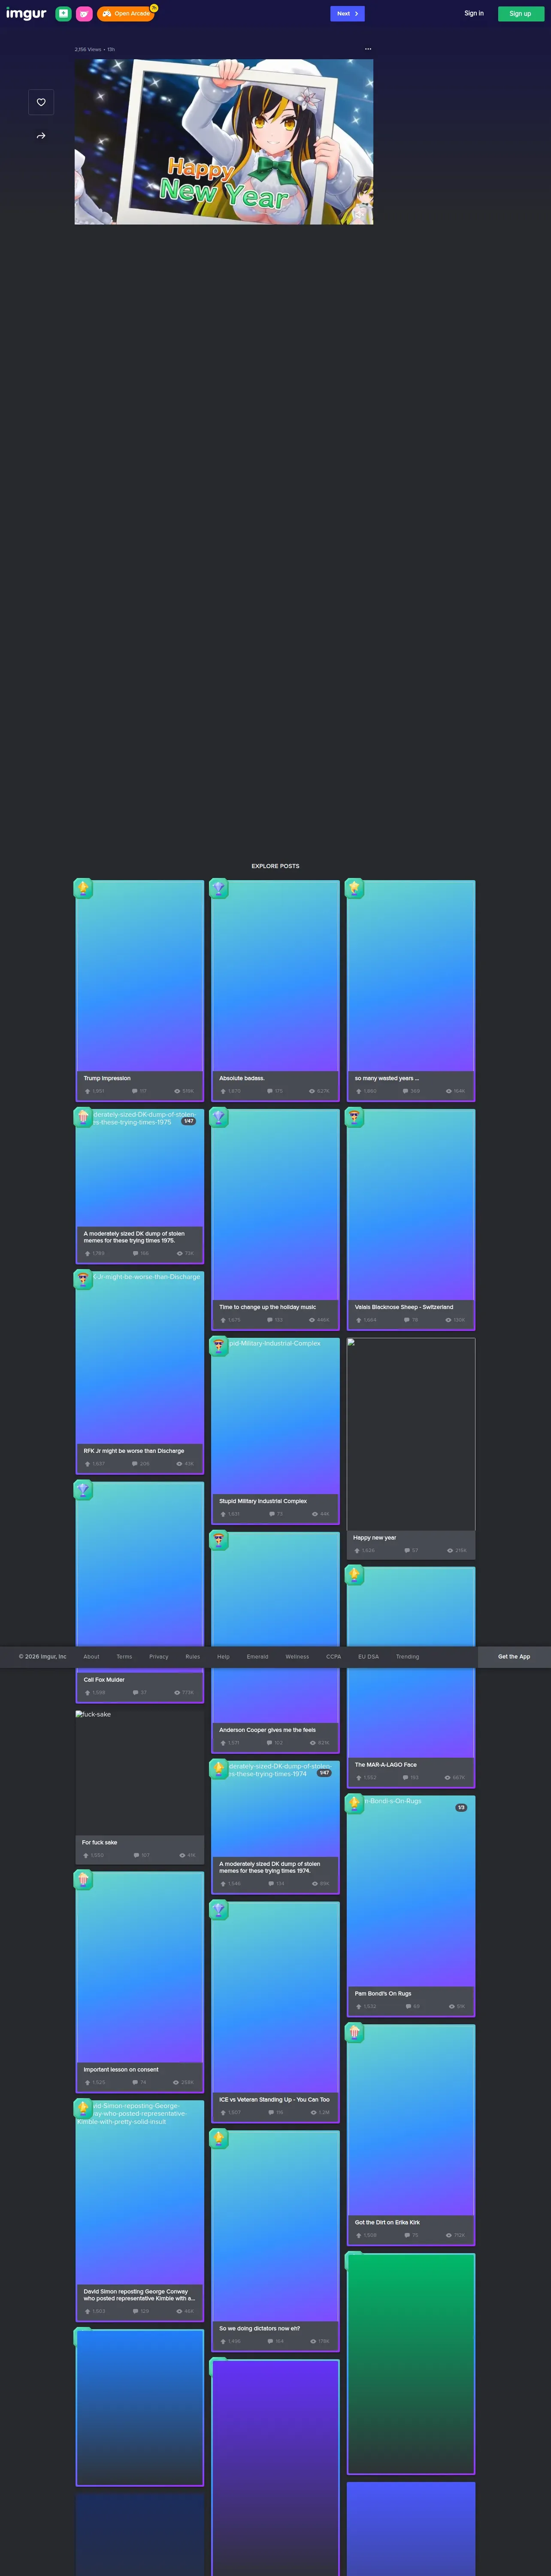
Task: Open ICE vs Veteran Standing Up post
Action: 275,2012
